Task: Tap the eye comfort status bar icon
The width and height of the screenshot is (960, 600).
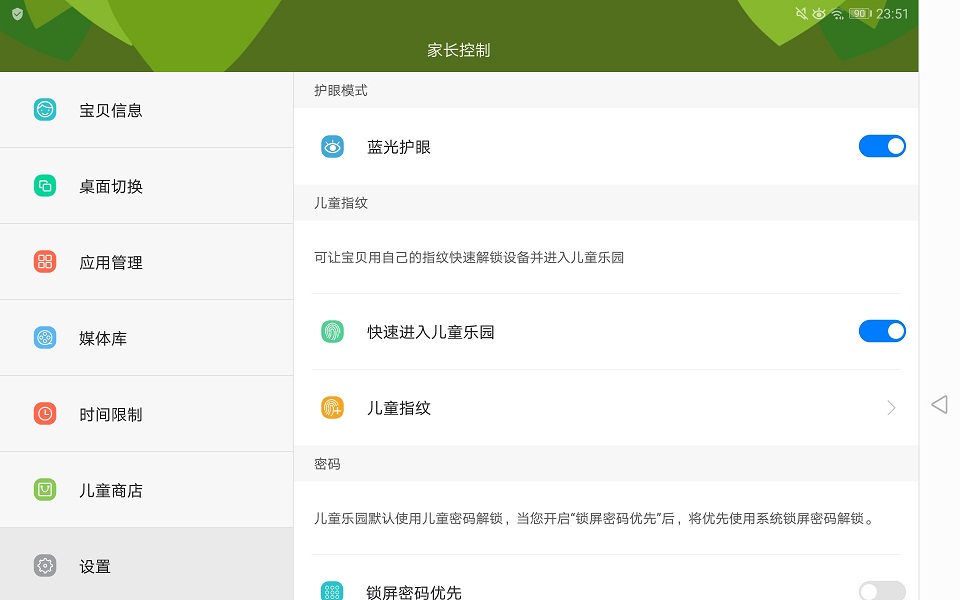Action: (x=819, y=13)
